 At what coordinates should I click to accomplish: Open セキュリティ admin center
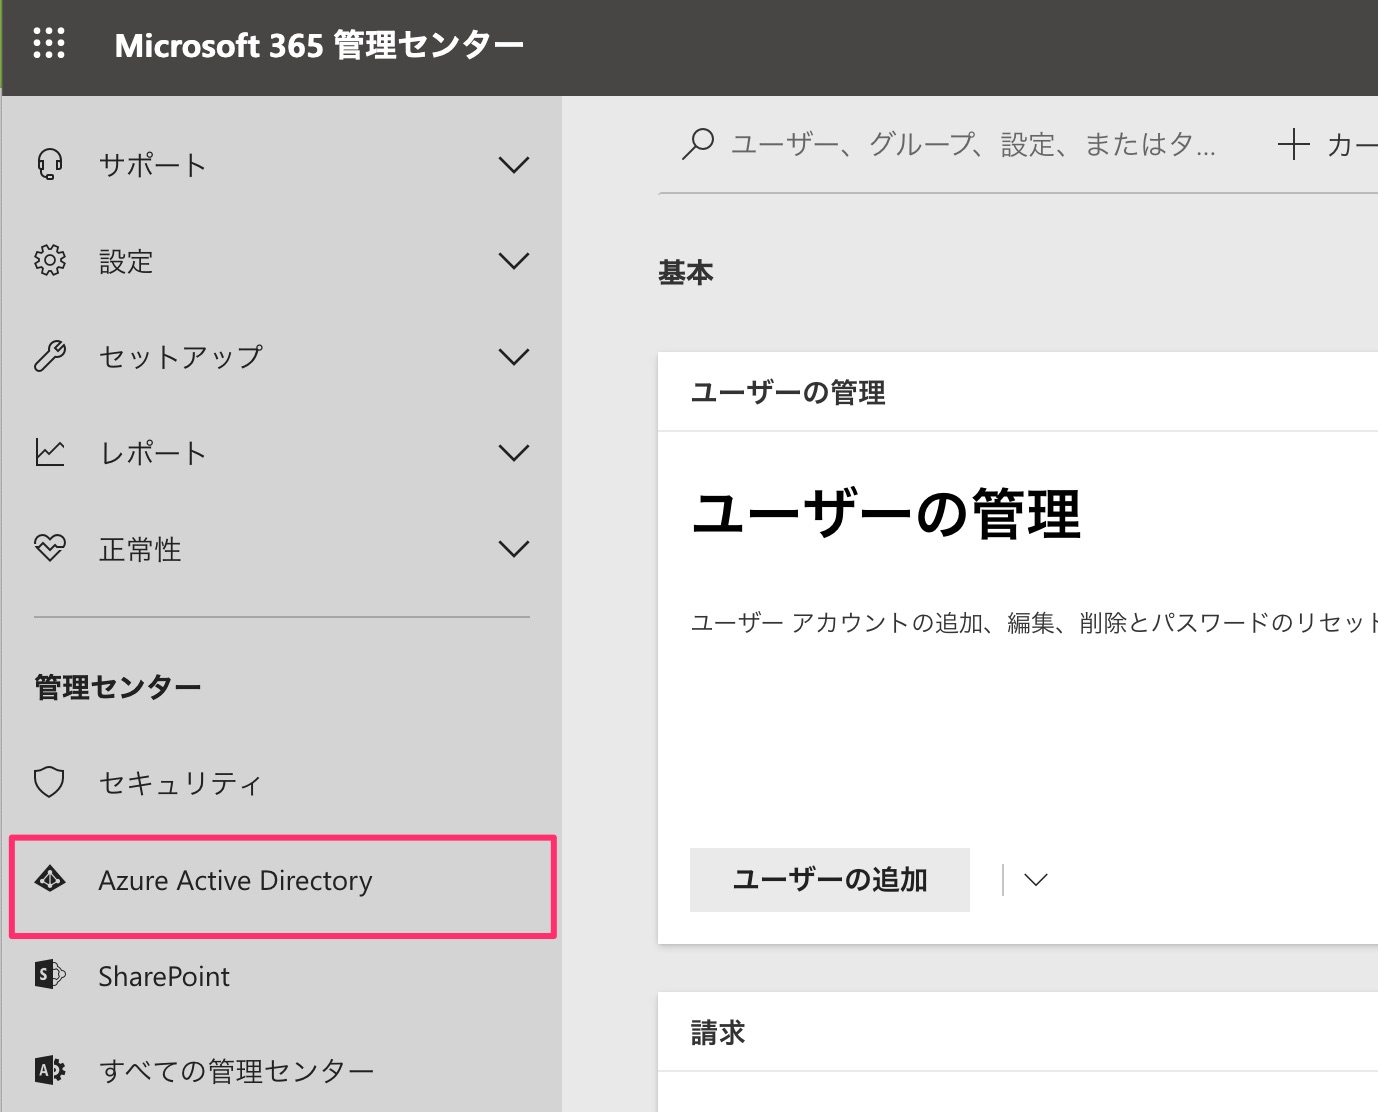tap(281, 782)
